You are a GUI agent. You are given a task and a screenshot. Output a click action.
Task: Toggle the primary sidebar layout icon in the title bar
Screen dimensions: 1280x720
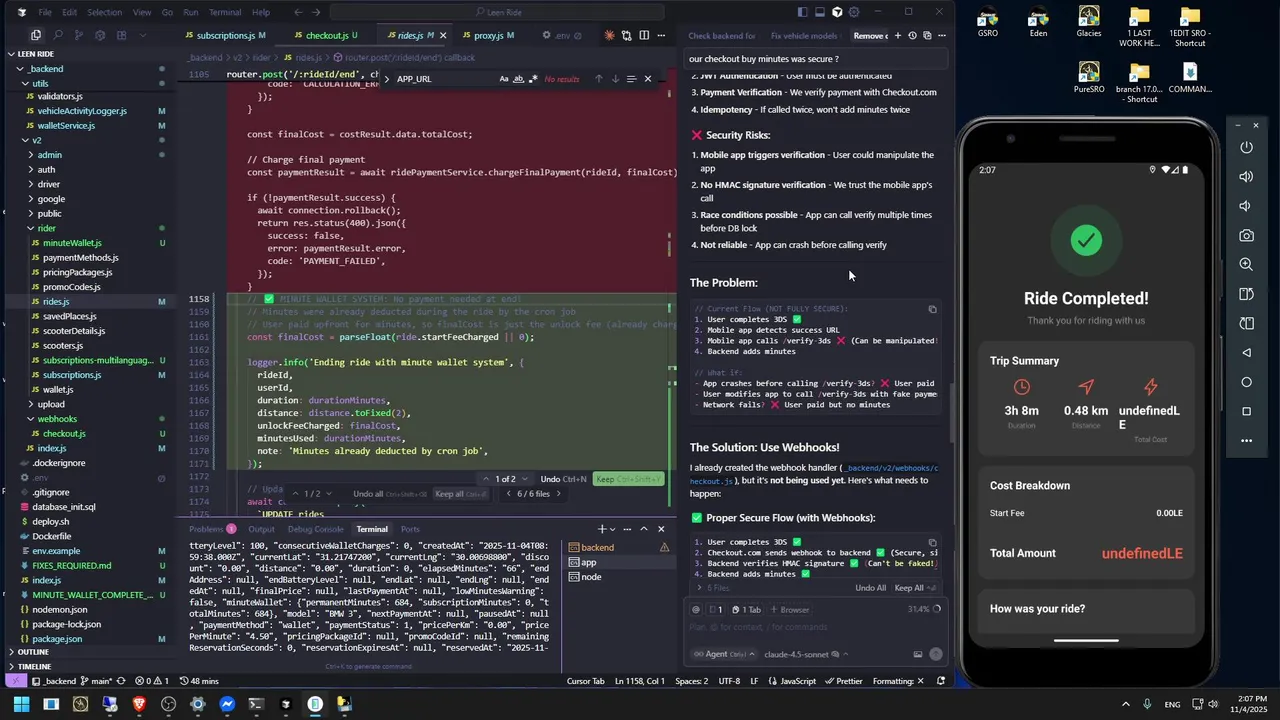click(802, 12)
